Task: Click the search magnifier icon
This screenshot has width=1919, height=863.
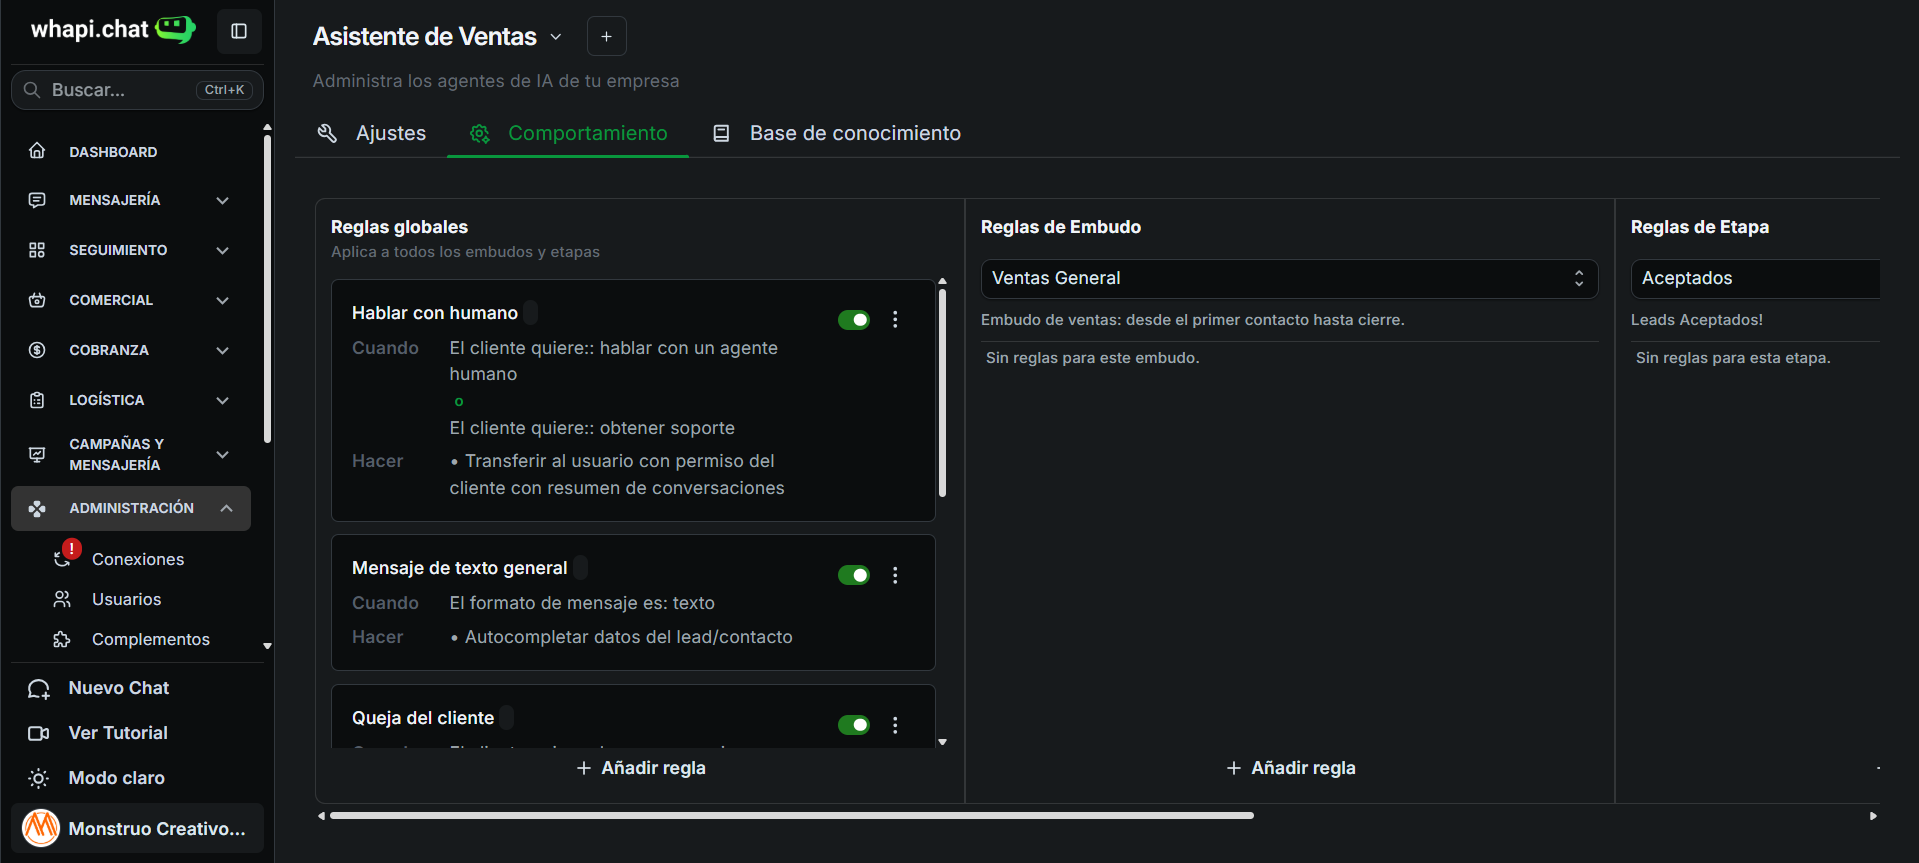Action: (x=32, y=90)
